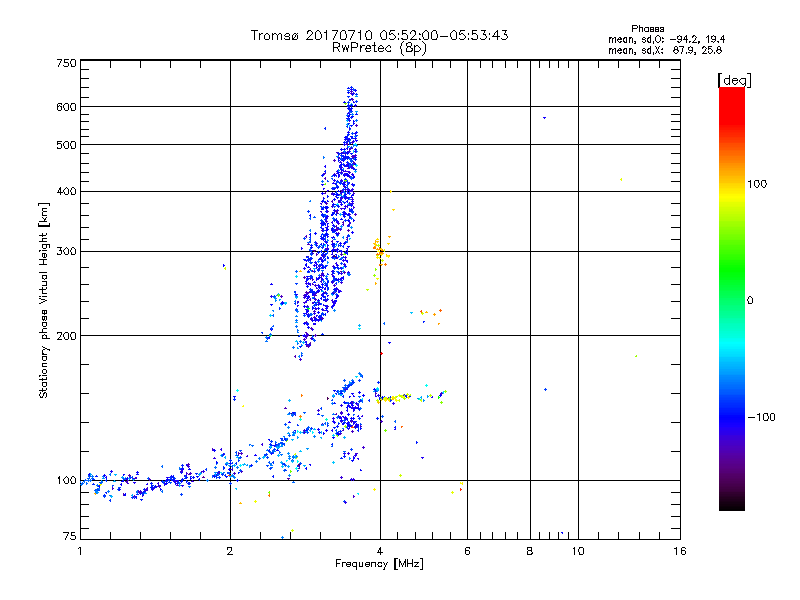Viewport: 800px width, 600px height.
Task: Click the 'mean, sd,X: 87.9, 25.8' line
Action: click(x=665, y=50)
